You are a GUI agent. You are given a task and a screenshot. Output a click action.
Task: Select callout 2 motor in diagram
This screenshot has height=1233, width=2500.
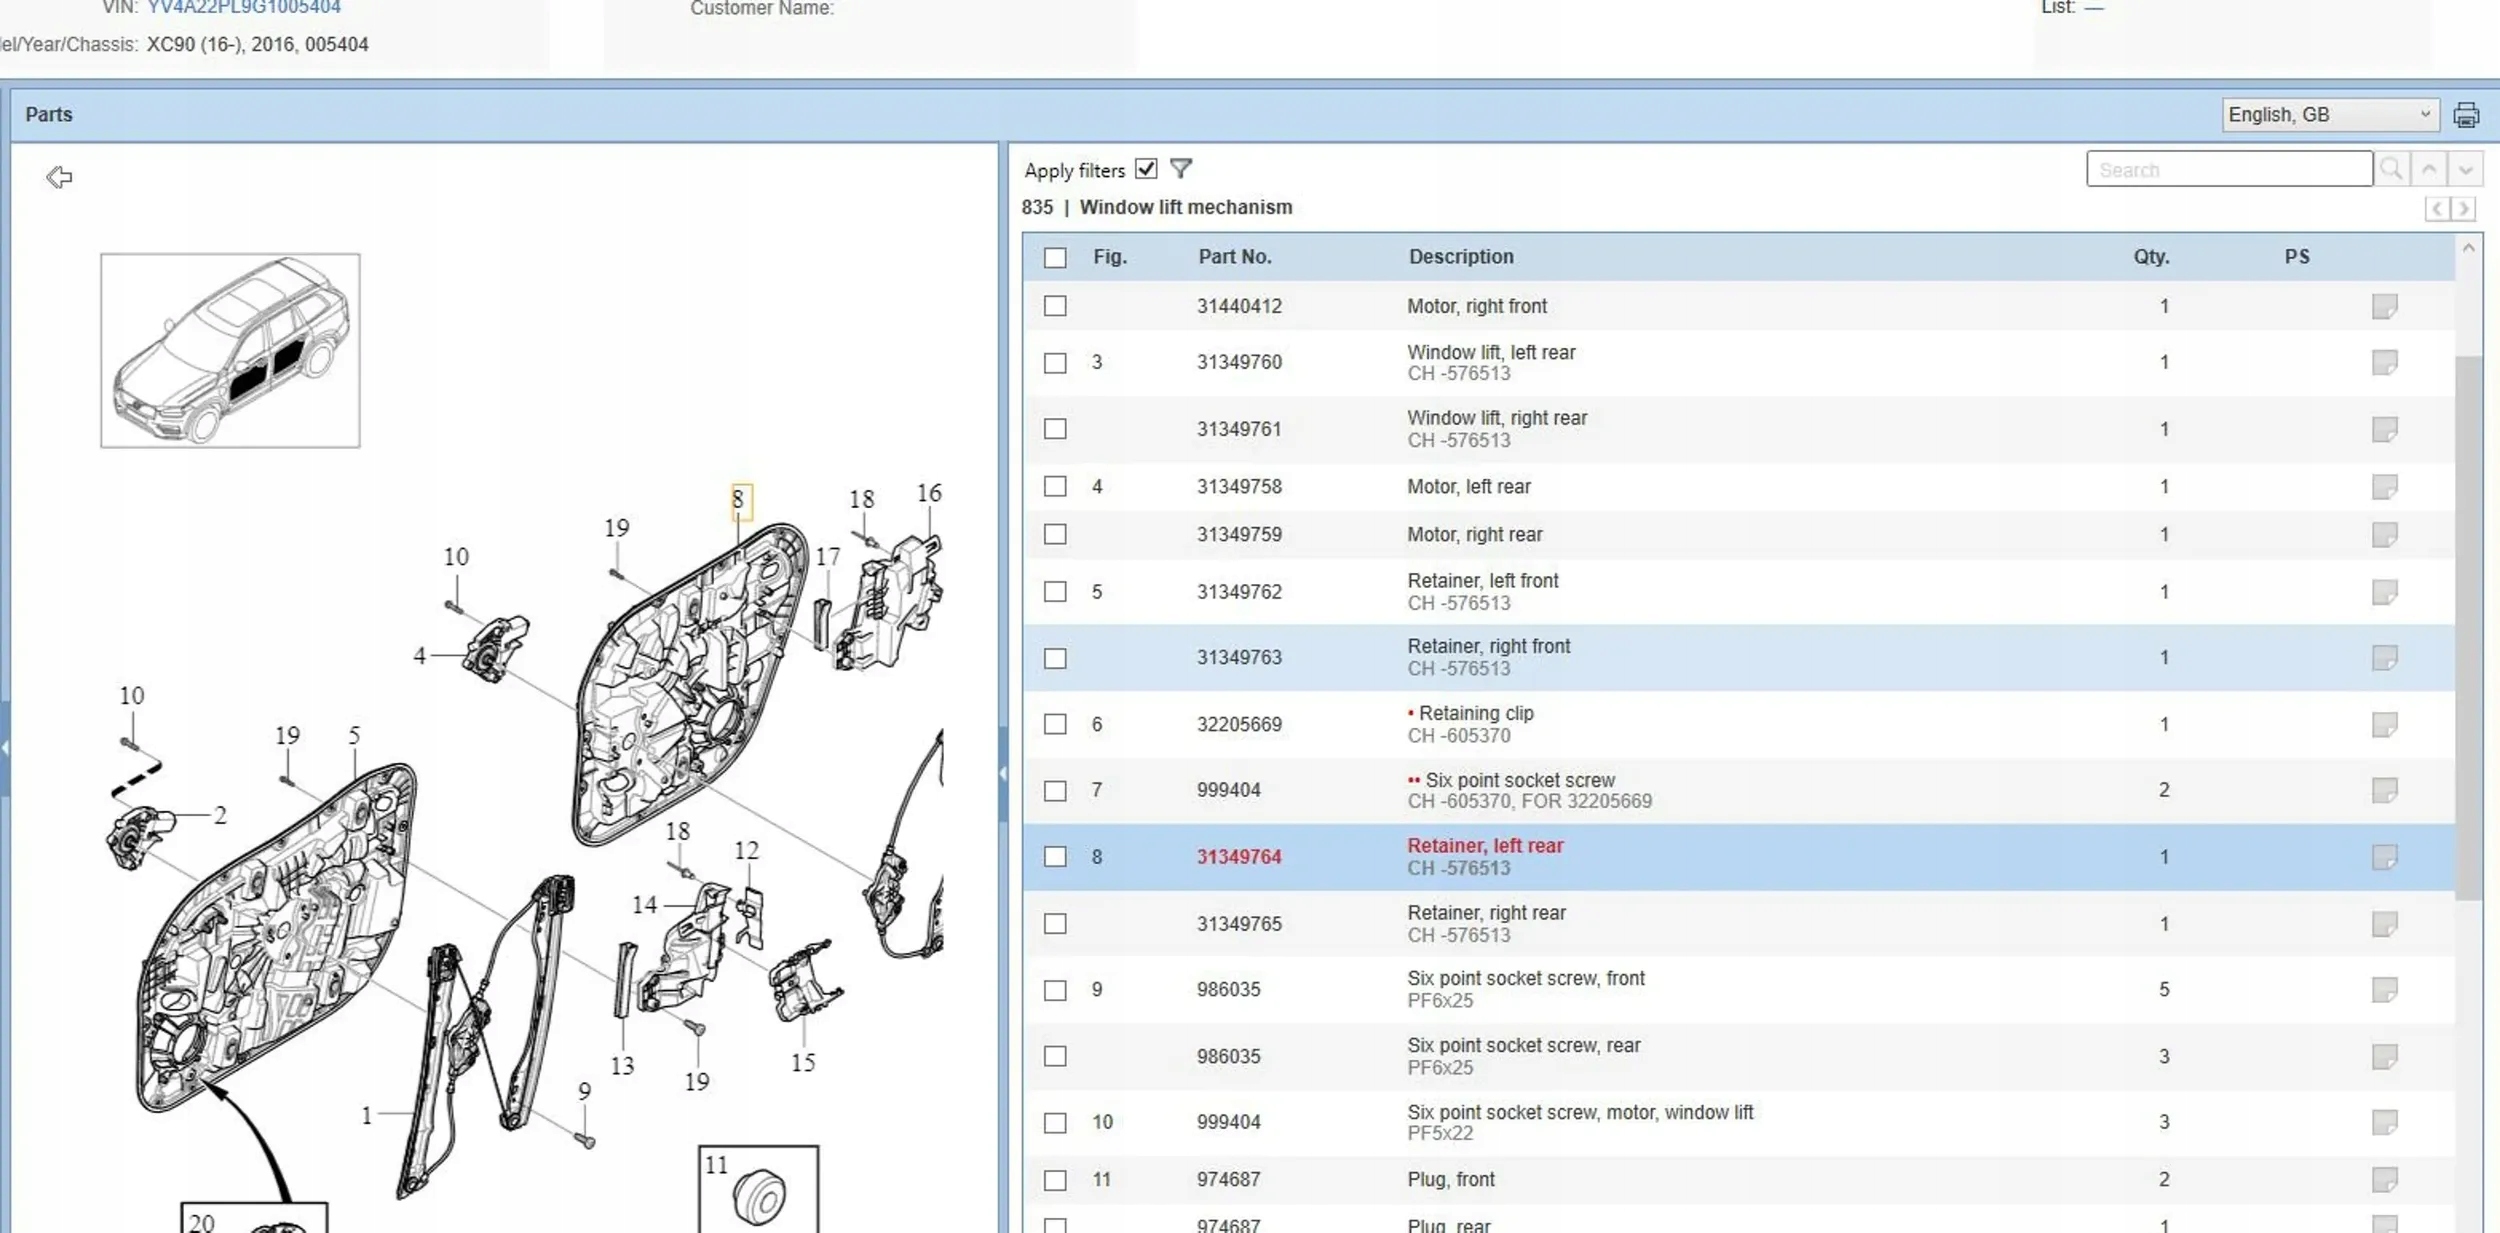point(220,816)
